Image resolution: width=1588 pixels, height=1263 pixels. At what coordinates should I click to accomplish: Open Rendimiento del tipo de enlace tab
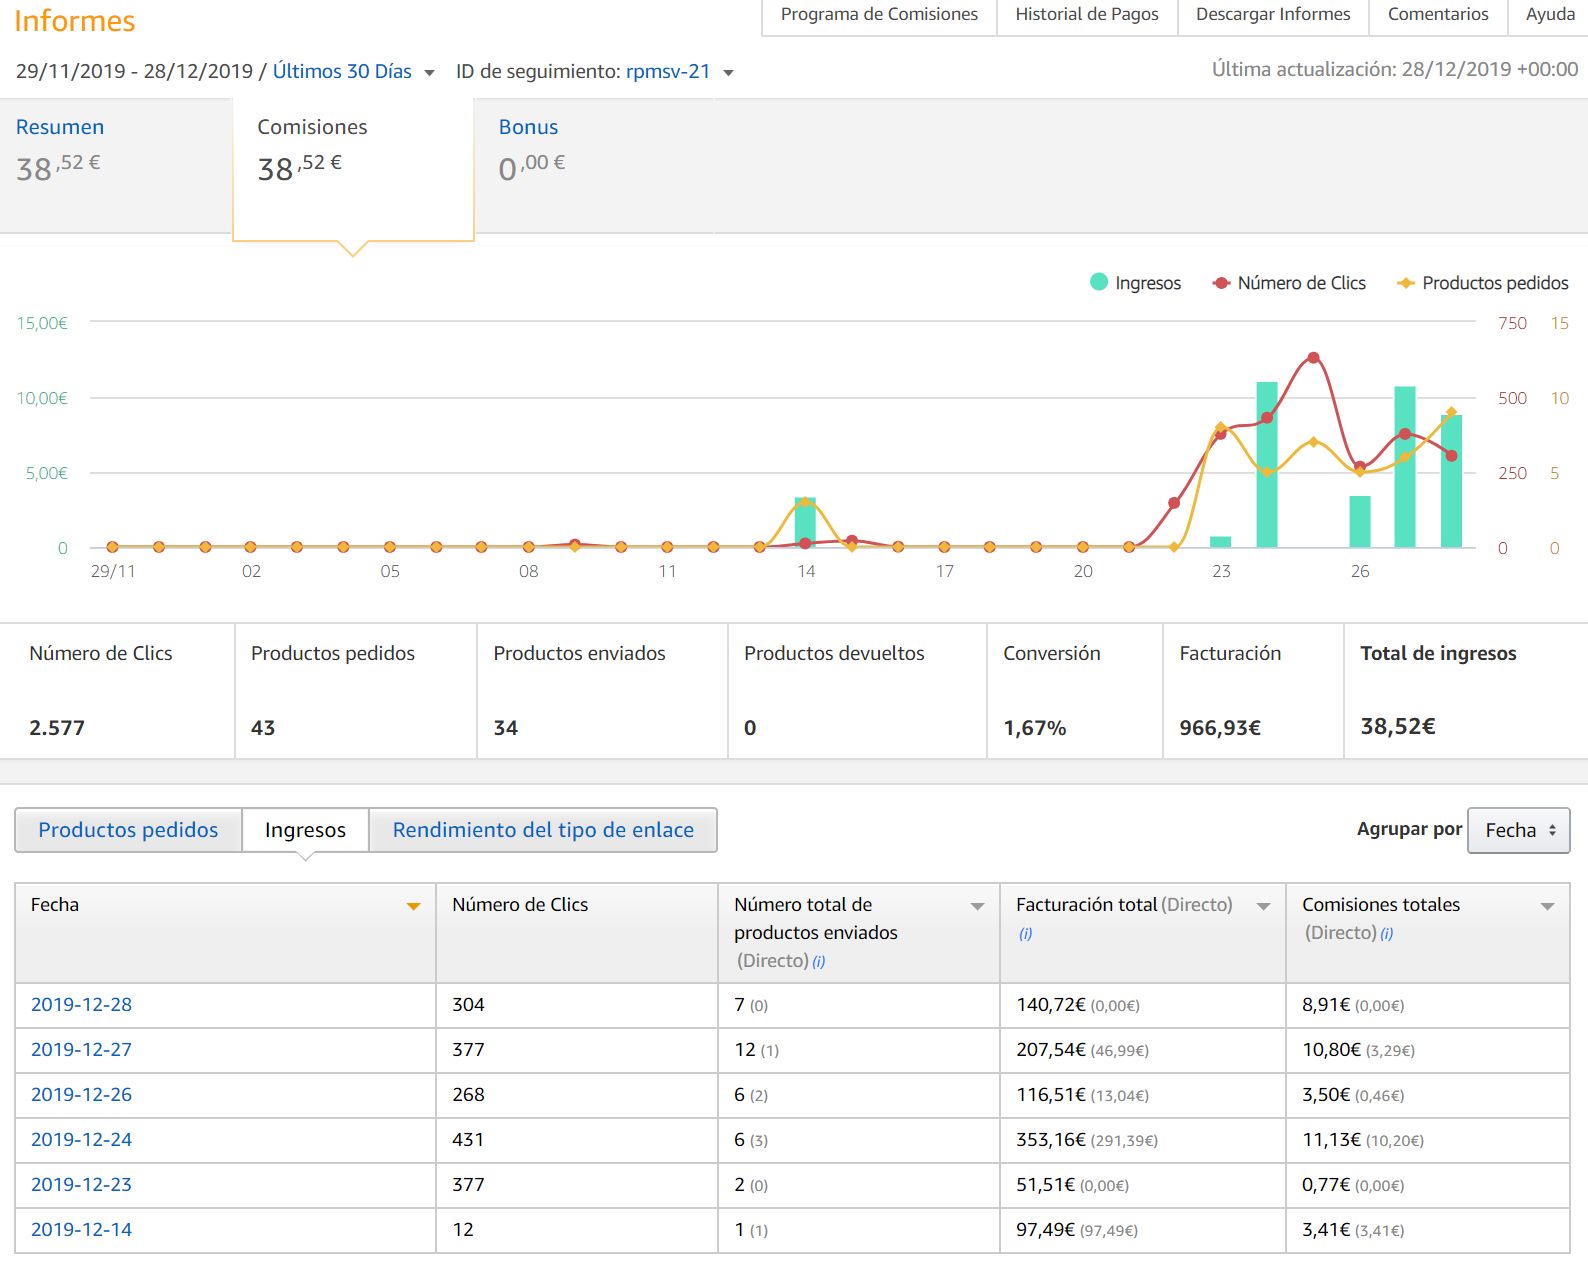pos(543,830)
